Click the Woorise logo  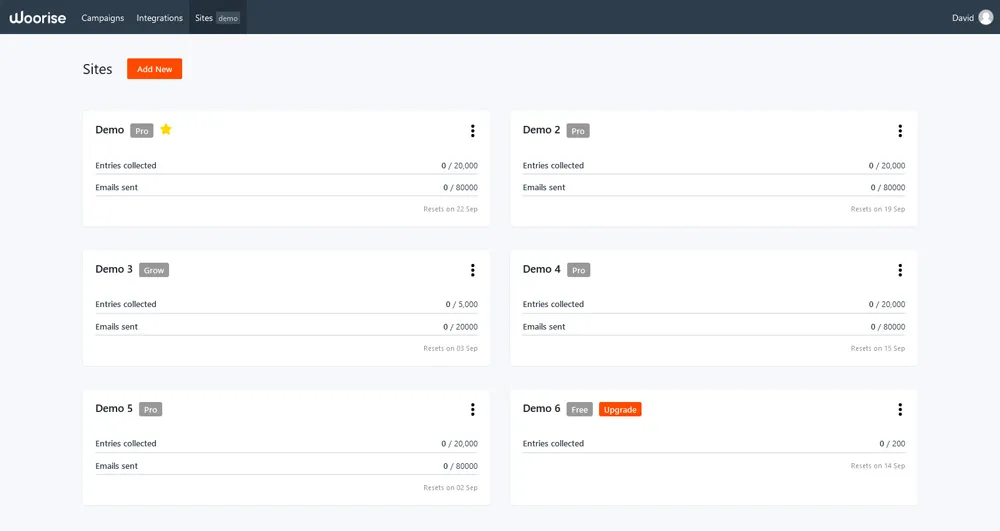38,17
